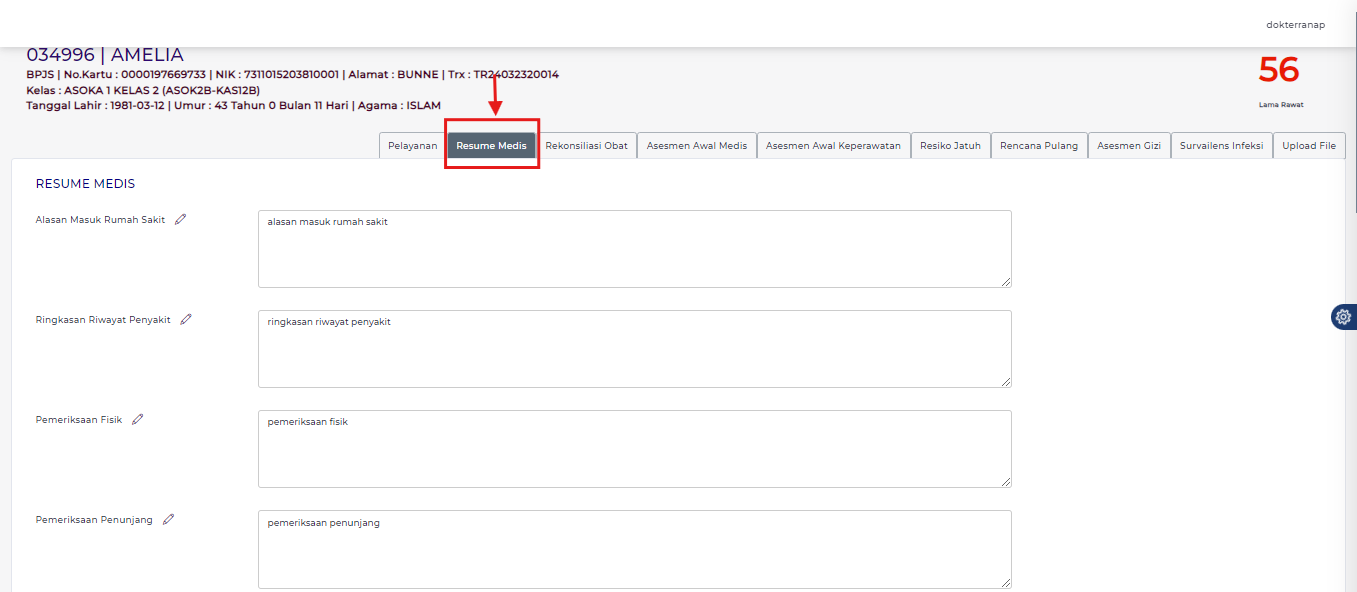Click inside the Pemeriksaan Fisik textarea
The image size is (1357, 592).
pos(634,450)
